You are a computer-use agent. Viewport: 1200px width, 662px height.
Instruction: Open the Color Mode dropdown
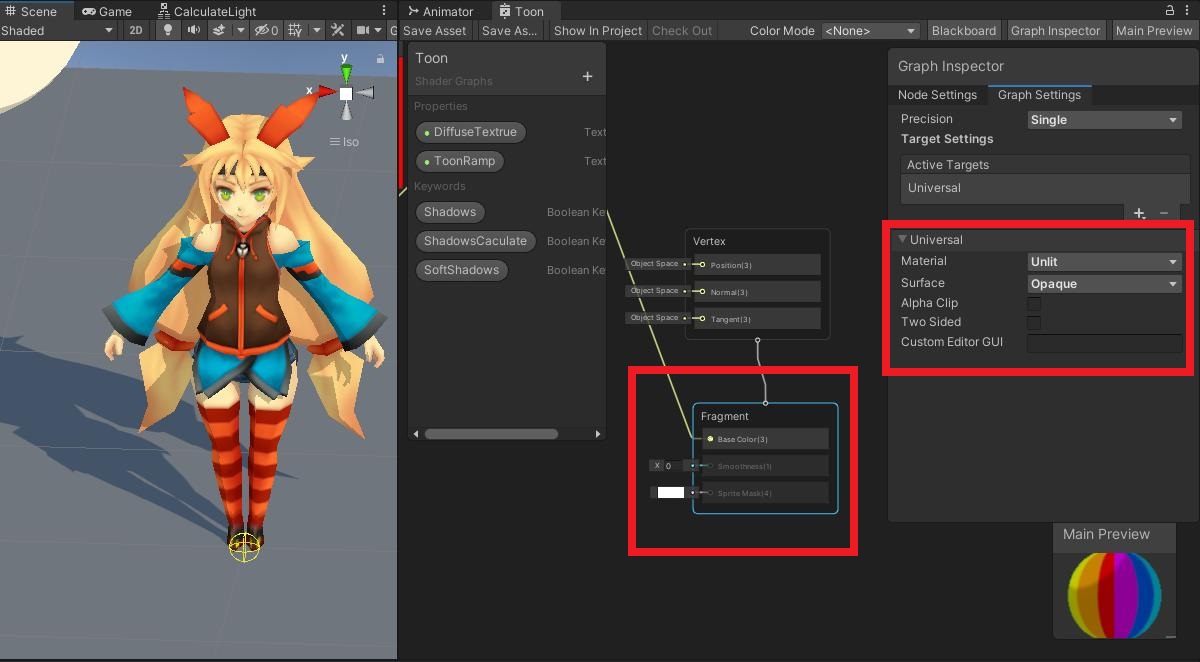(870, 31)
